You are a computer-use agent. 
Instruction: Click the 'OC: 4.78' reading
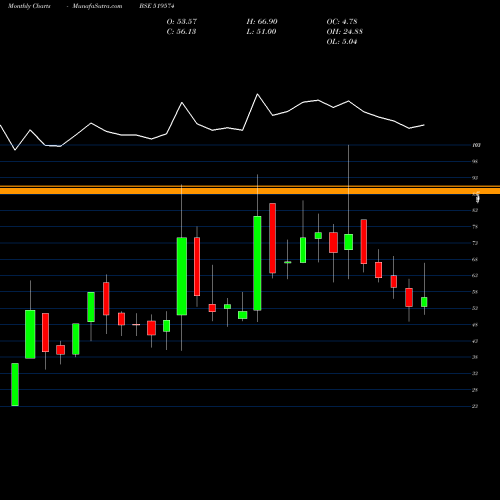point(342,22)
